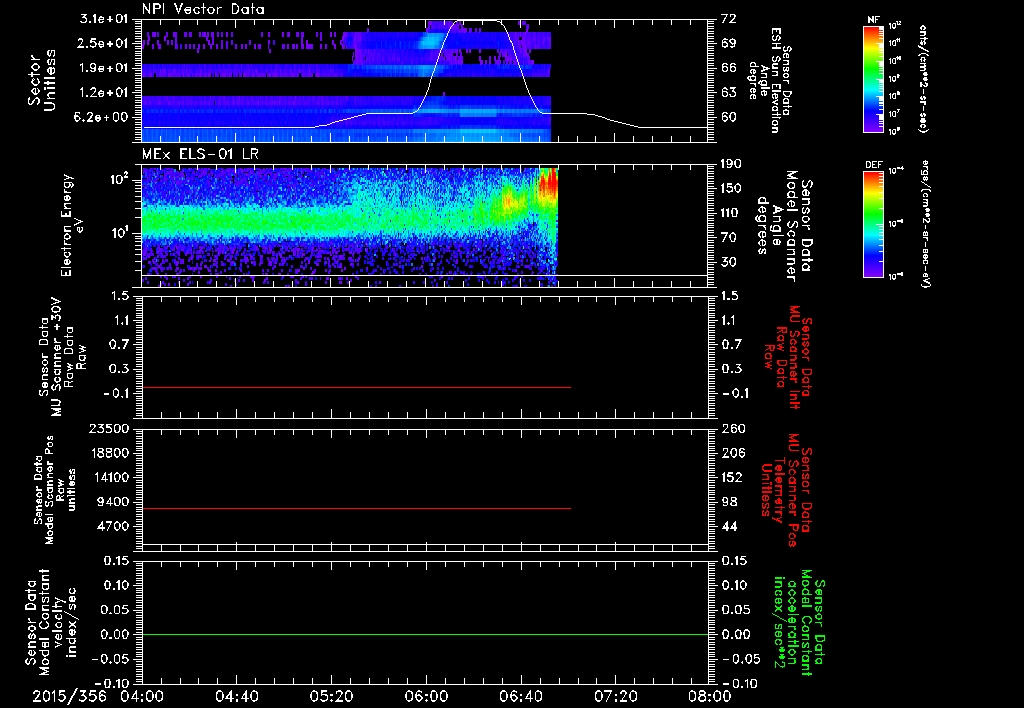1024x708 pixels.
Task: Click the white sun elevation curve peak
Action: tap(480, 21)
